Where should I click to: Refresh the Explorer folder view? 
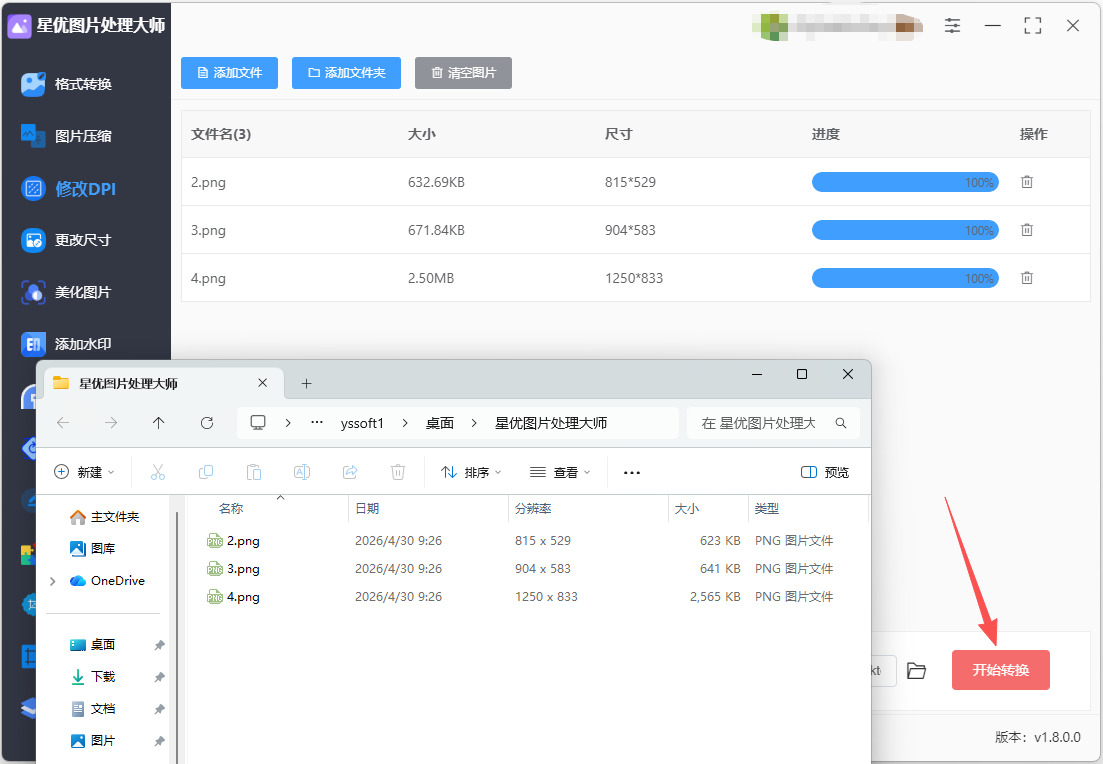pyautogui.click(x=207, y=423)
